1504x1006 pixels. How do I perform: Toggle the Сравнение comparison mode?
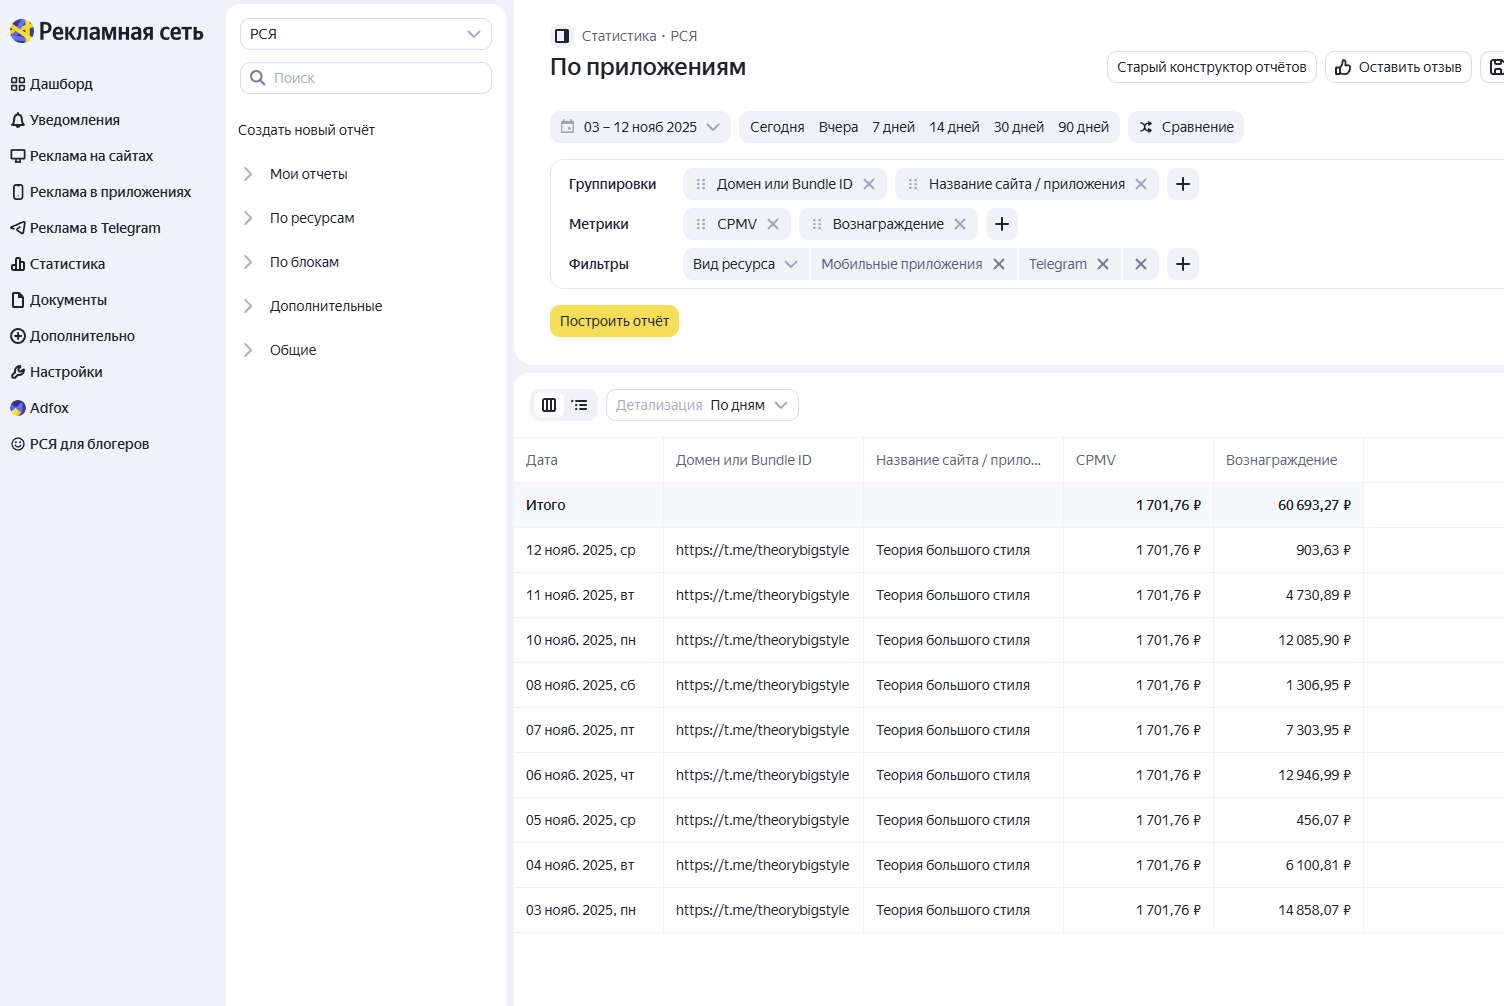pos(1186,127)
